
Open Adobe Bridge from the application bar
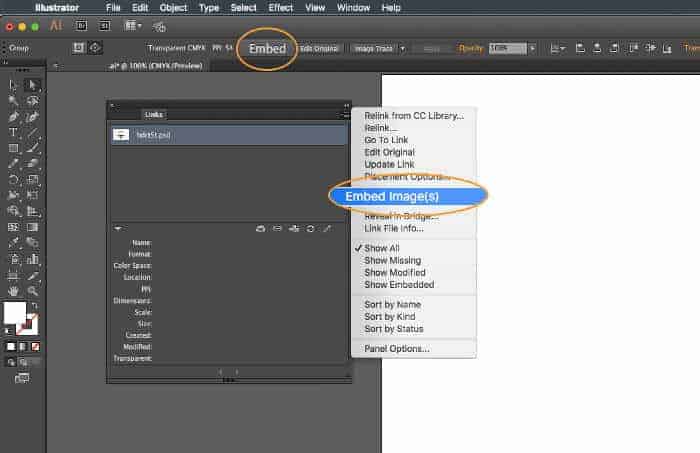[81, 26]
